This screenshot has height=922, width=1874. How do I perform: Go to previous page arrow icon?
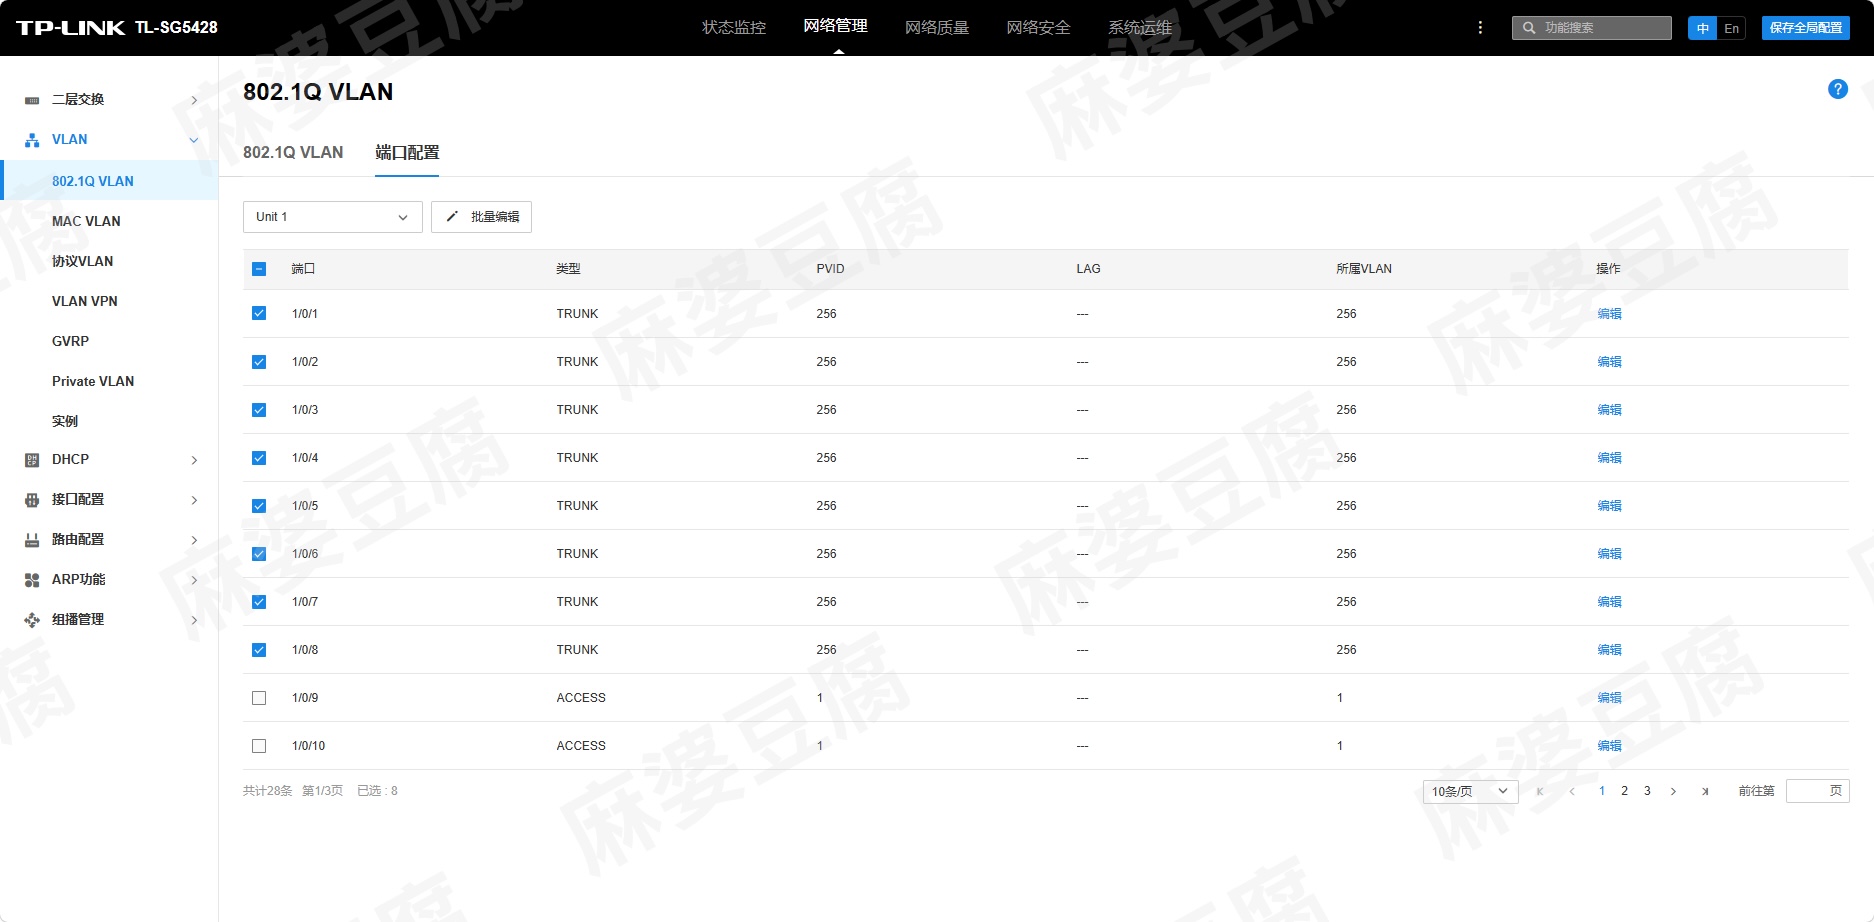[x=1572, y=791]
